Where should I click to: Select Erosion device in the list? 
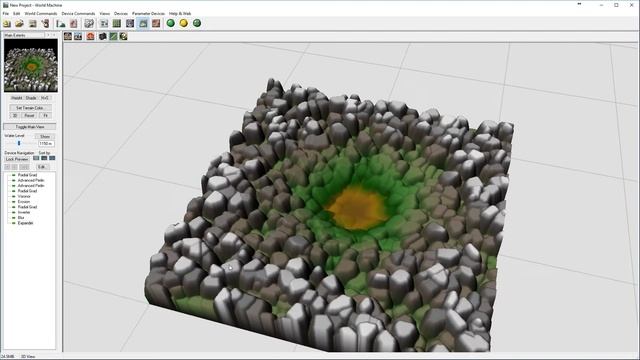(24, 202)
